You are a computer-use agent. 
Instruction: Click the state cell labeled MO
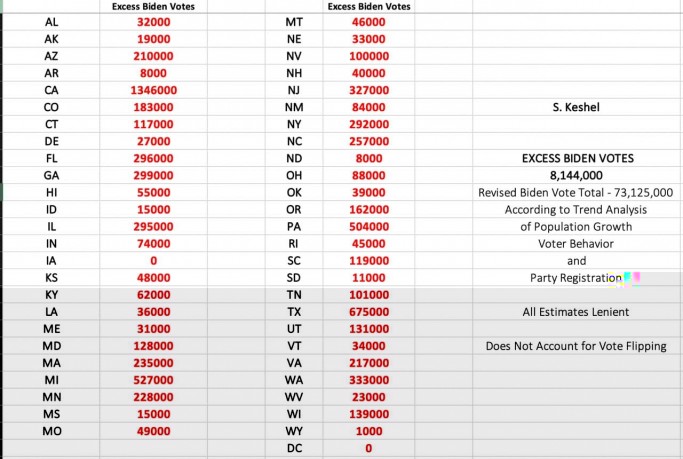pos(51,431)
